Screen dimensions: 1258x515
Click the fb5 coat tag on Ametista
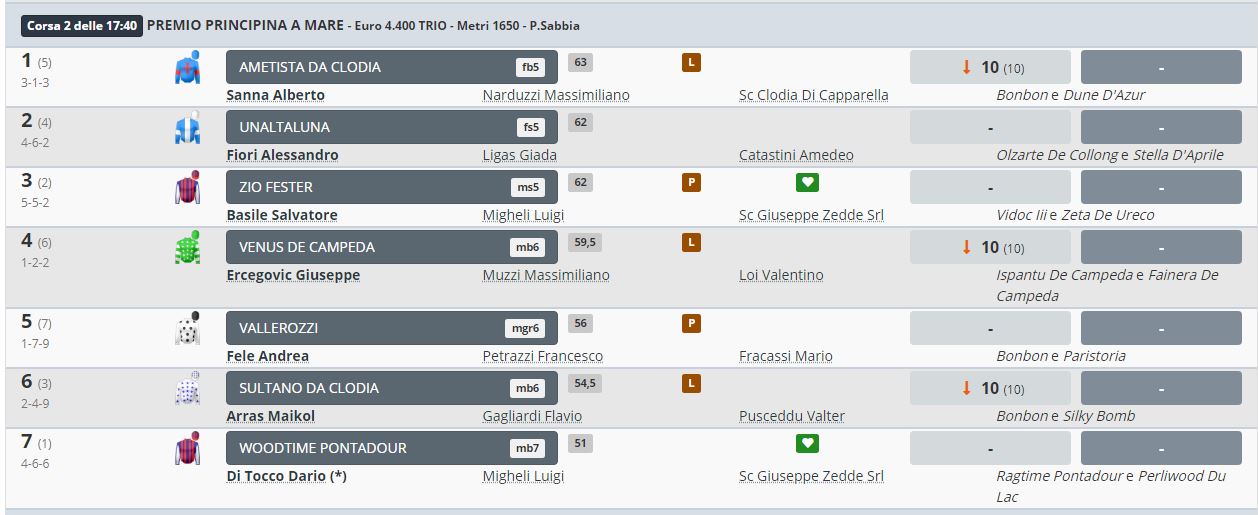click(x=529, y=67)
